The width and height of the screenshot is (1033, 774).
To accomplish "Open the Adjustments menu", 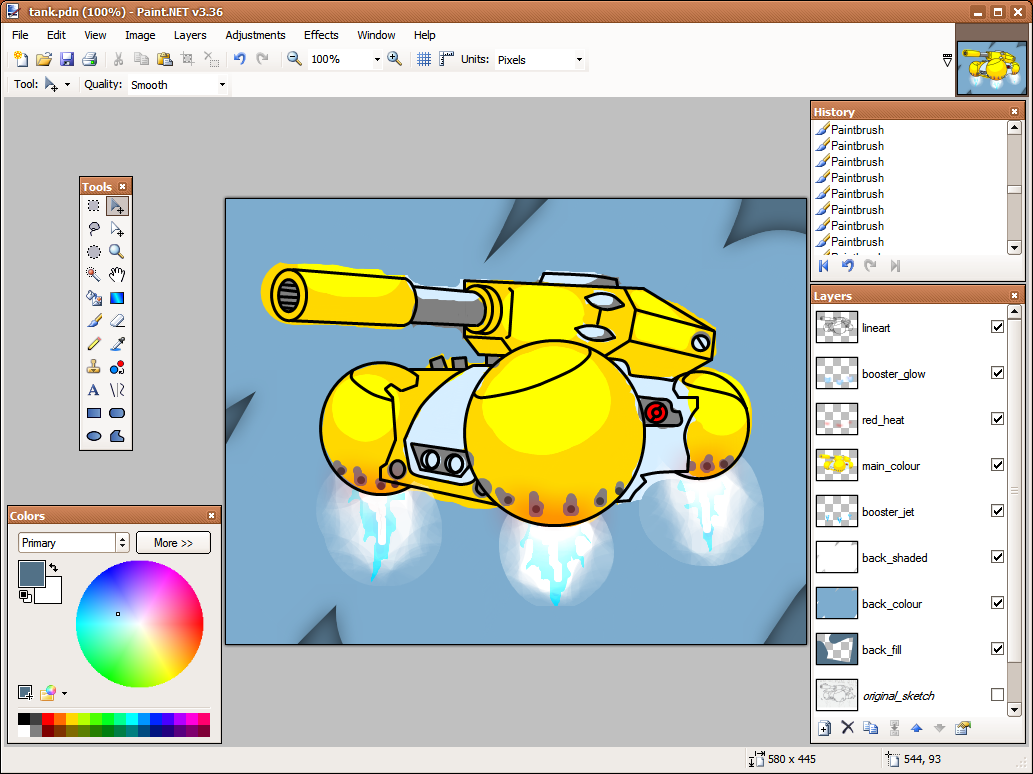I will tap(255, 35).
